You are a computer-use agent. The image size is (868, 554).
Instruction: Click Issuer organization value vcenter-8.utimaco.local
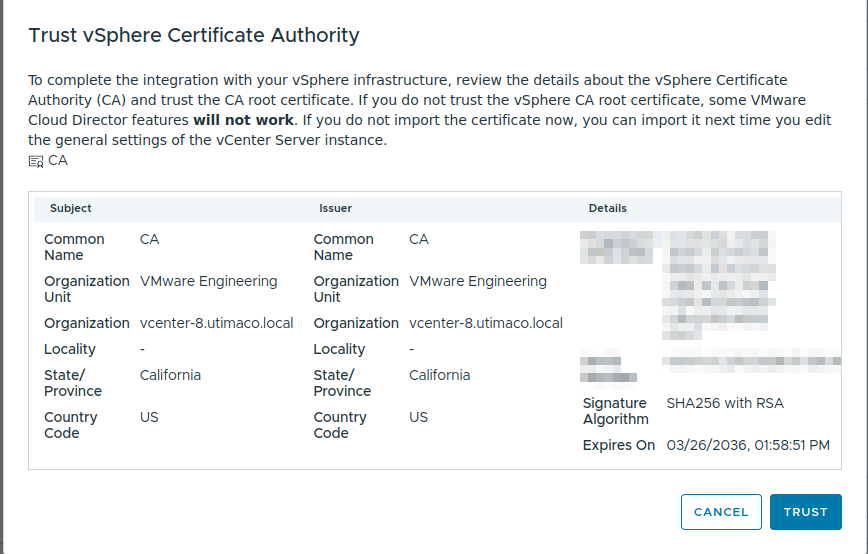[485, 323]
